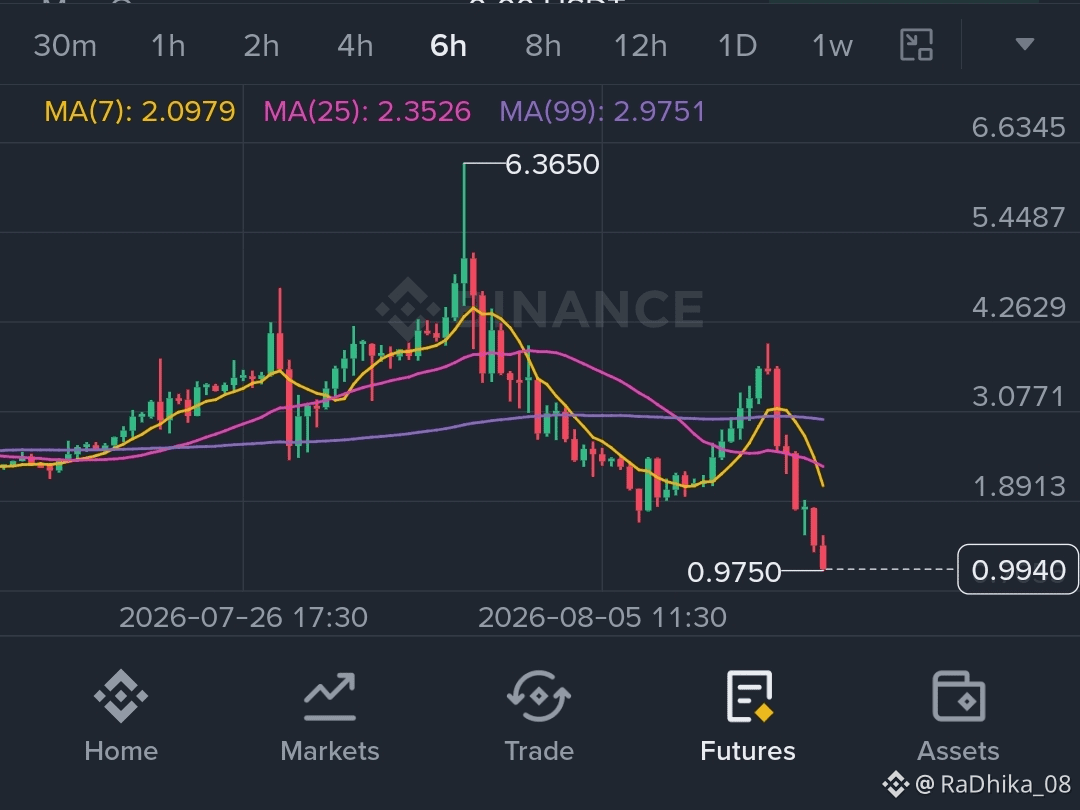Tap the MA(99): 2.9751 indicator label
This screenshot has width=1080, height=810.
(x=603, y=111)
